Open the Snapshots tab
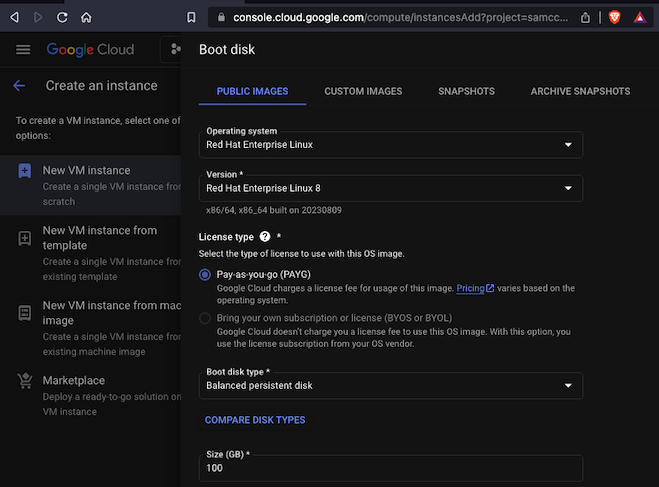Image resolution: width=659 pixels, height=487 pixels. (x=466, y=91)
